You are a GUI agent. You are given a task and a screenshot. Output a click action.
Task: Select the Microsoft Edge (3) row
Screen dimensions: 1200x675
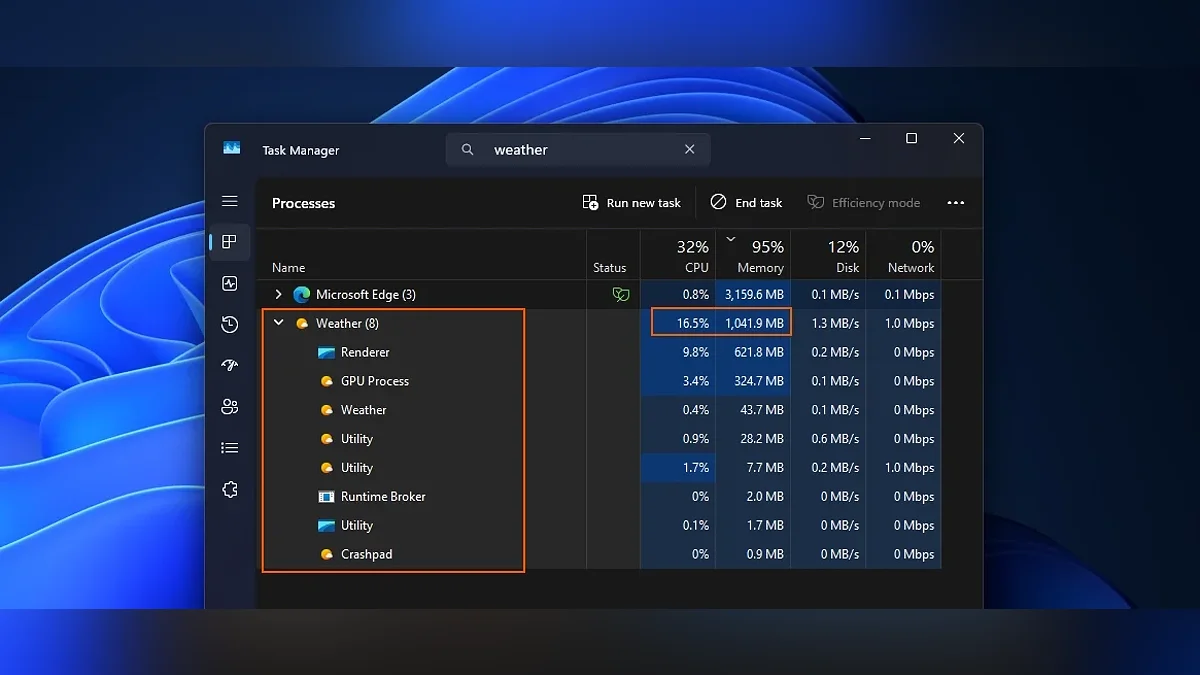599,294
